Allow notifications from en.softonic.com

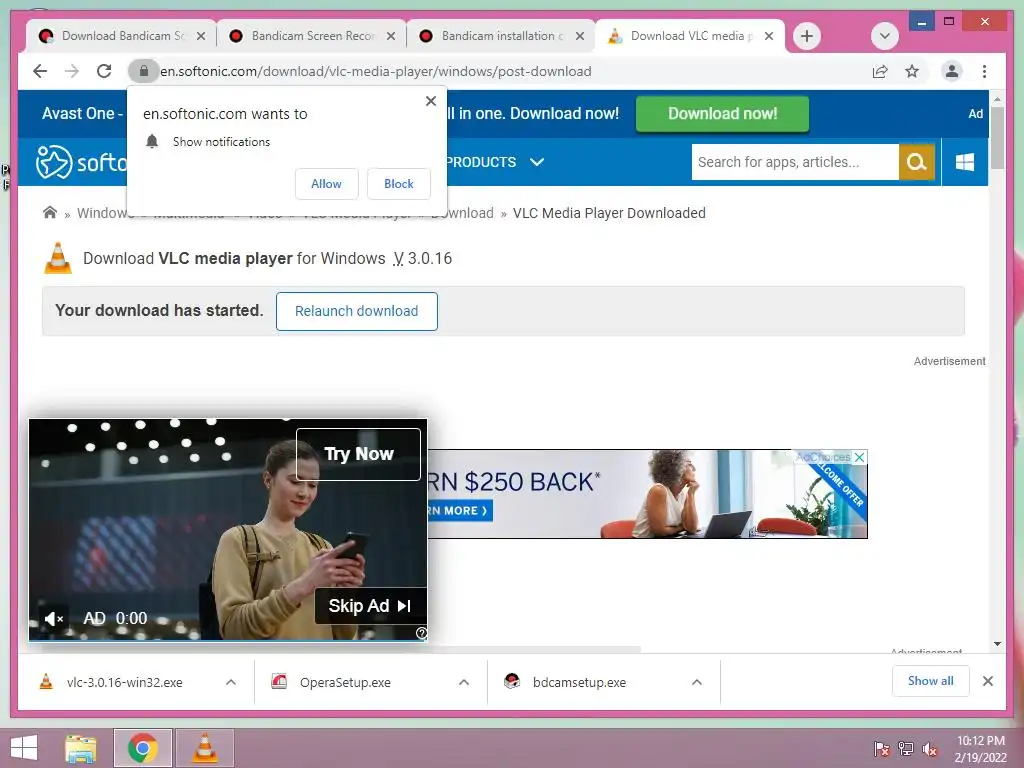(327, 184)
